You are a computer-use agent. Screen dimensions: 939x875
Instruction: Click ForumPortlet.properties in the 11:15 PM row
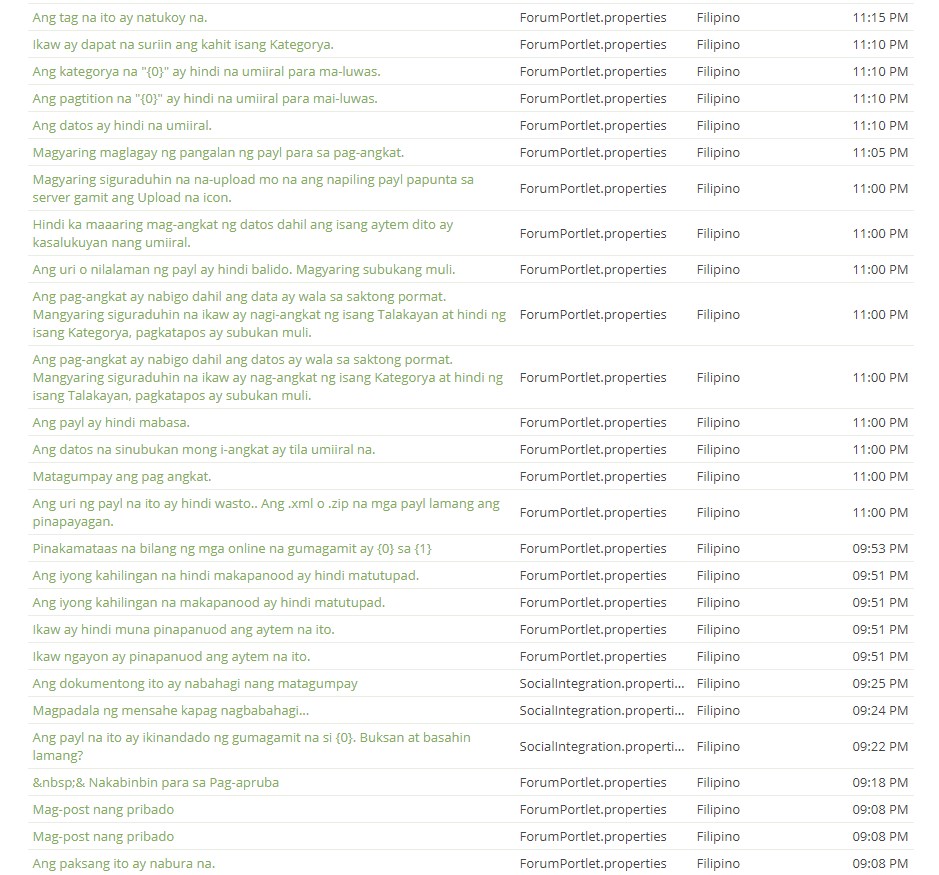point(593,18)
